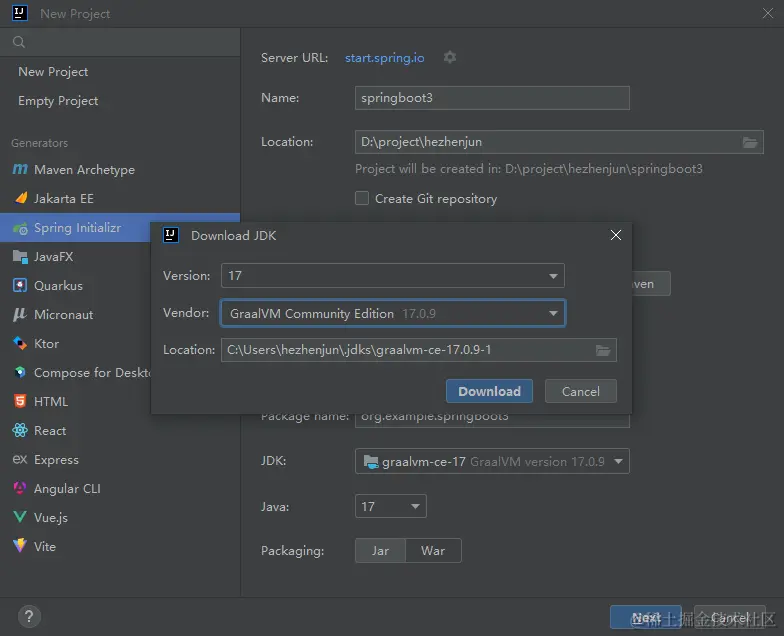
Task: Click the Angular CLI icon
Action: point(20,488)
